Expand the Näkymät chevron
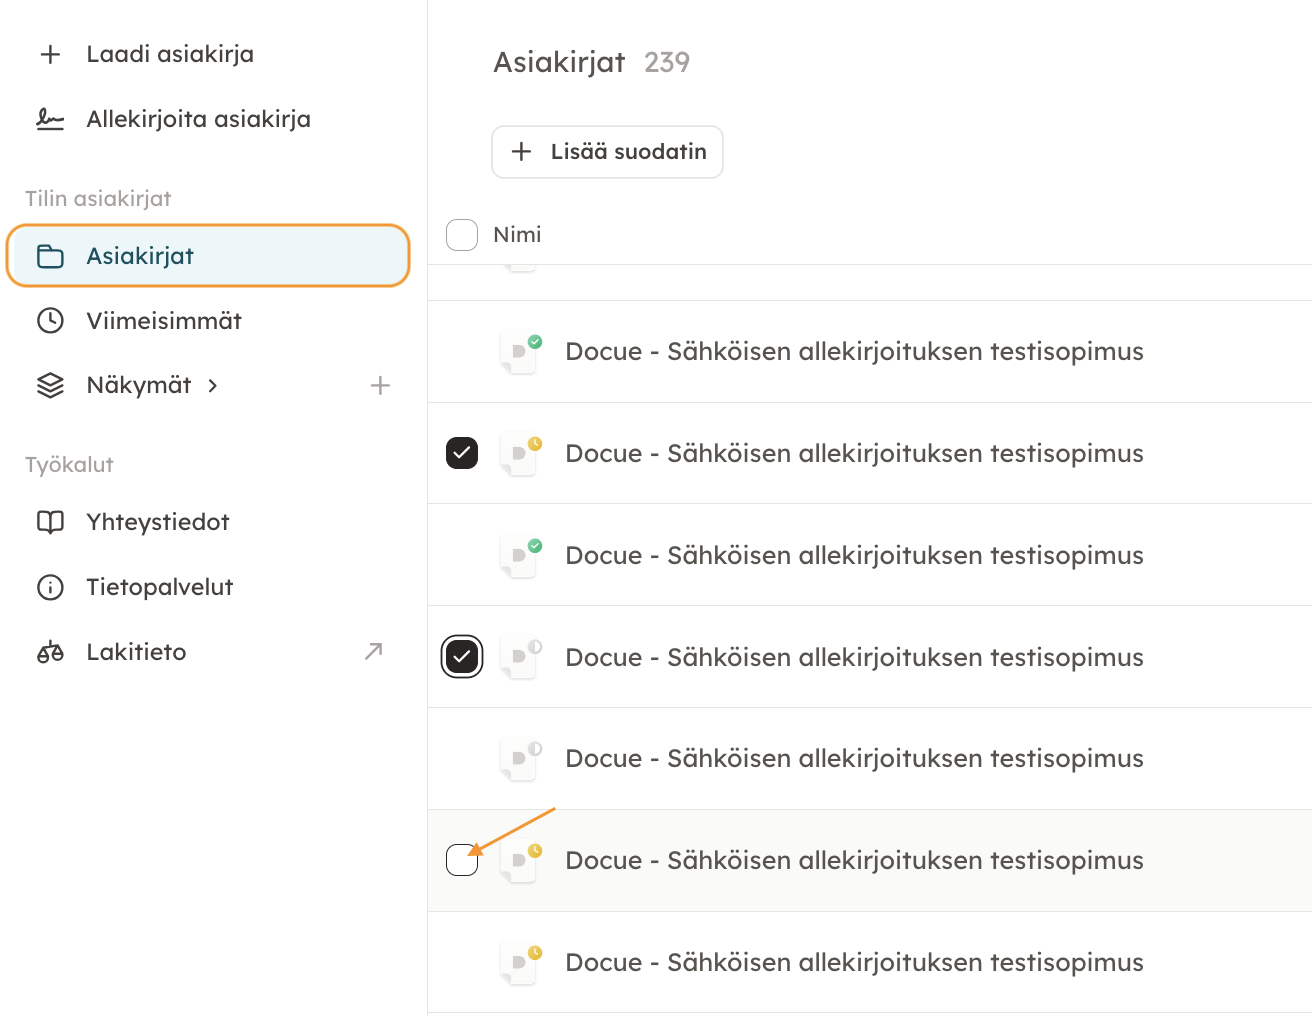This screenshot has width=1312, height=1016. point(213,385)
